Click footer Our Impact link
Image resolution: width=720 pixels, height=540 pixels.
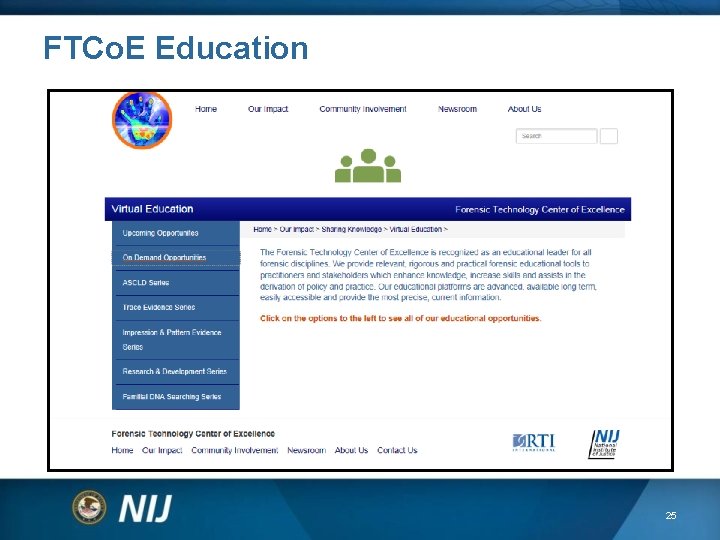click(x=162, y=450)
